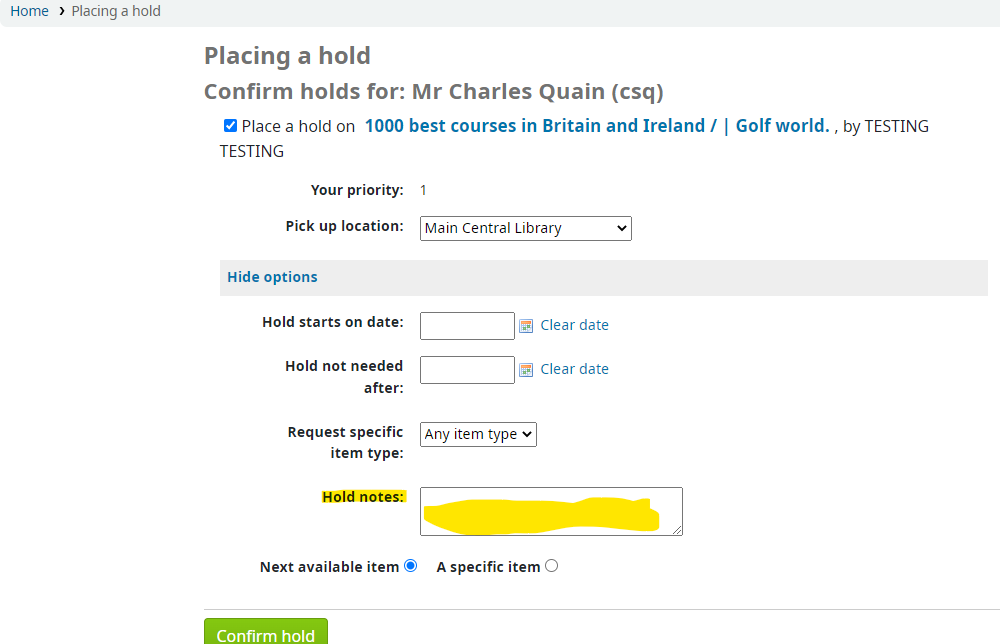Image resolution: width=1000 pixels, height=644 pixels.
Task: Click 'Placing a hold' breadcrumb item
Action: 116,11
